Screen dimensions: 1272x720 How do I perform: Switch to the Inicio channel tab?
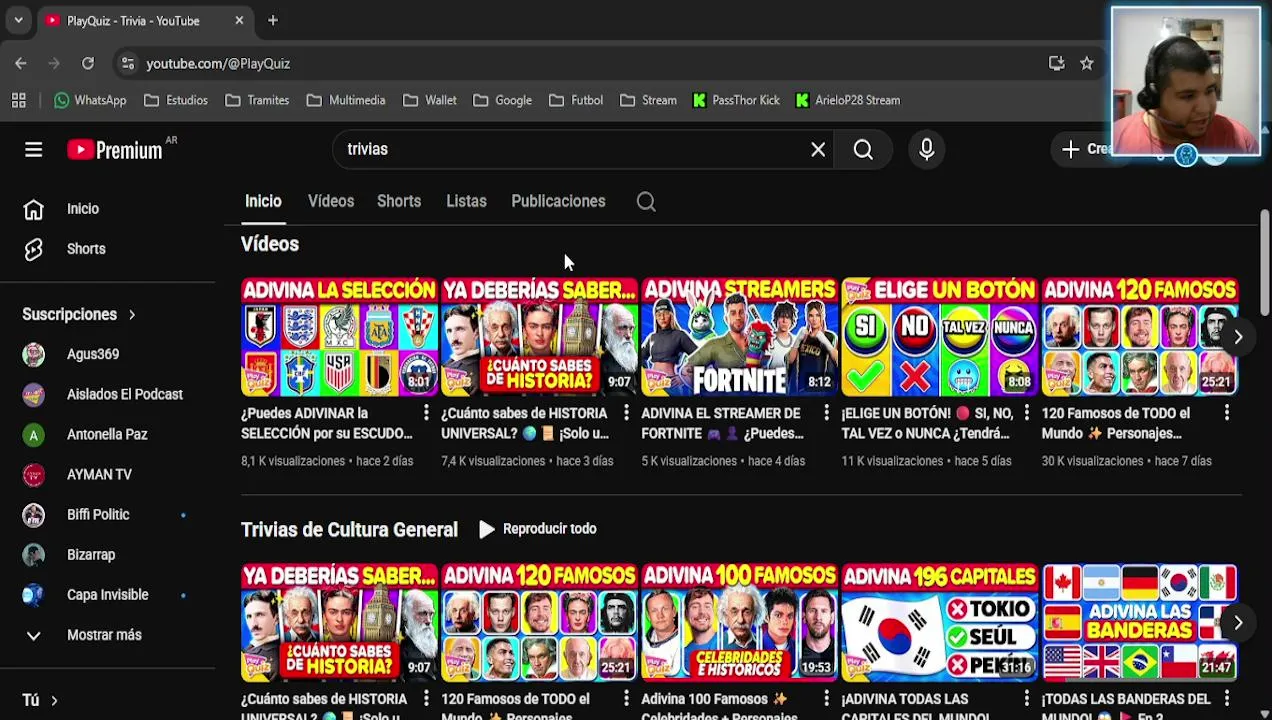pyautogui.click(x=263, y=201)
